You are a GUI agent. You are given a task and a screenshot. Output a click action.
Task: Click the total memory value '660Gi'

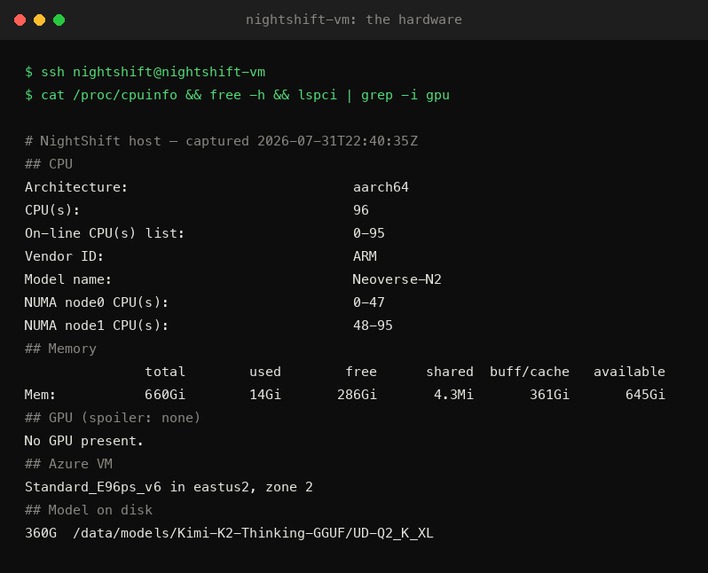pos(165,395)
